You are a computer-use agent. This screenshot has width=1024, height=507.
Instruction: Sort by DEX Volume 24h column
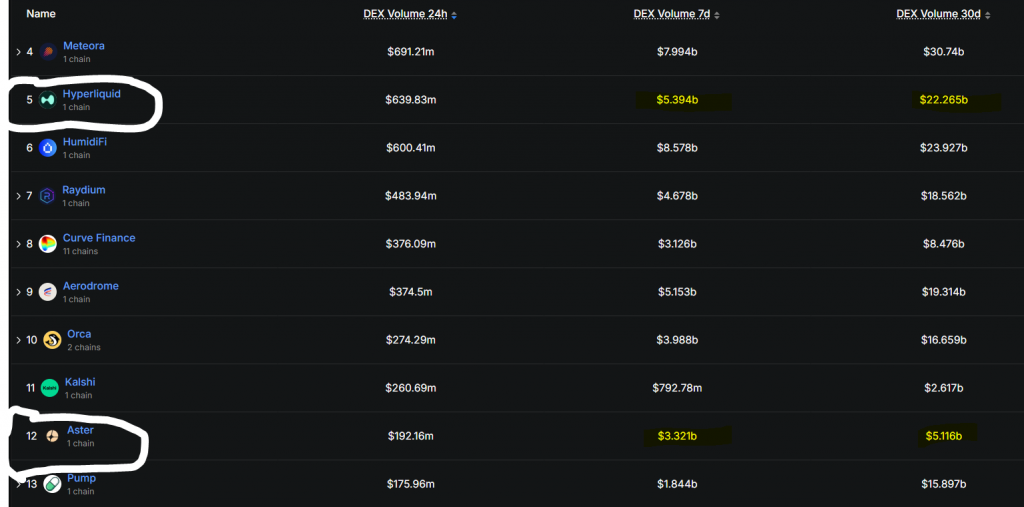[410, 15]
